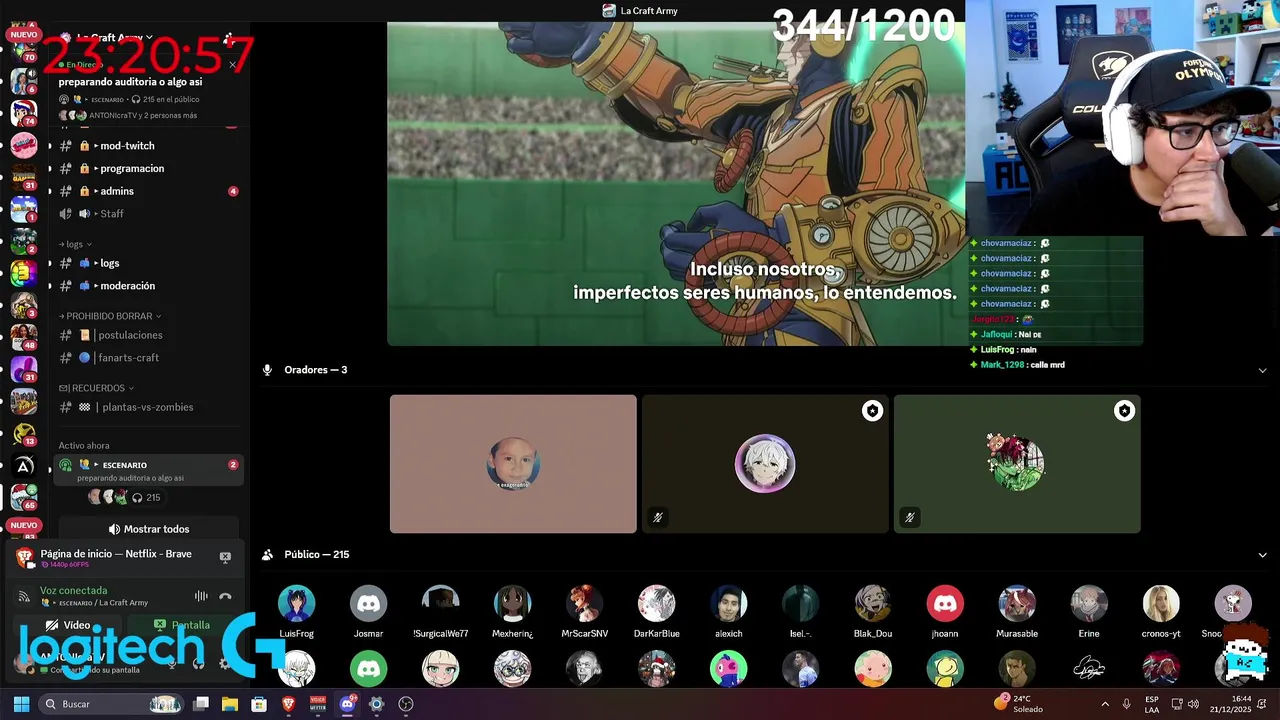Open OBS Studio from taskbar
This screenshot has height=720, width=1280.
[406, 704]
